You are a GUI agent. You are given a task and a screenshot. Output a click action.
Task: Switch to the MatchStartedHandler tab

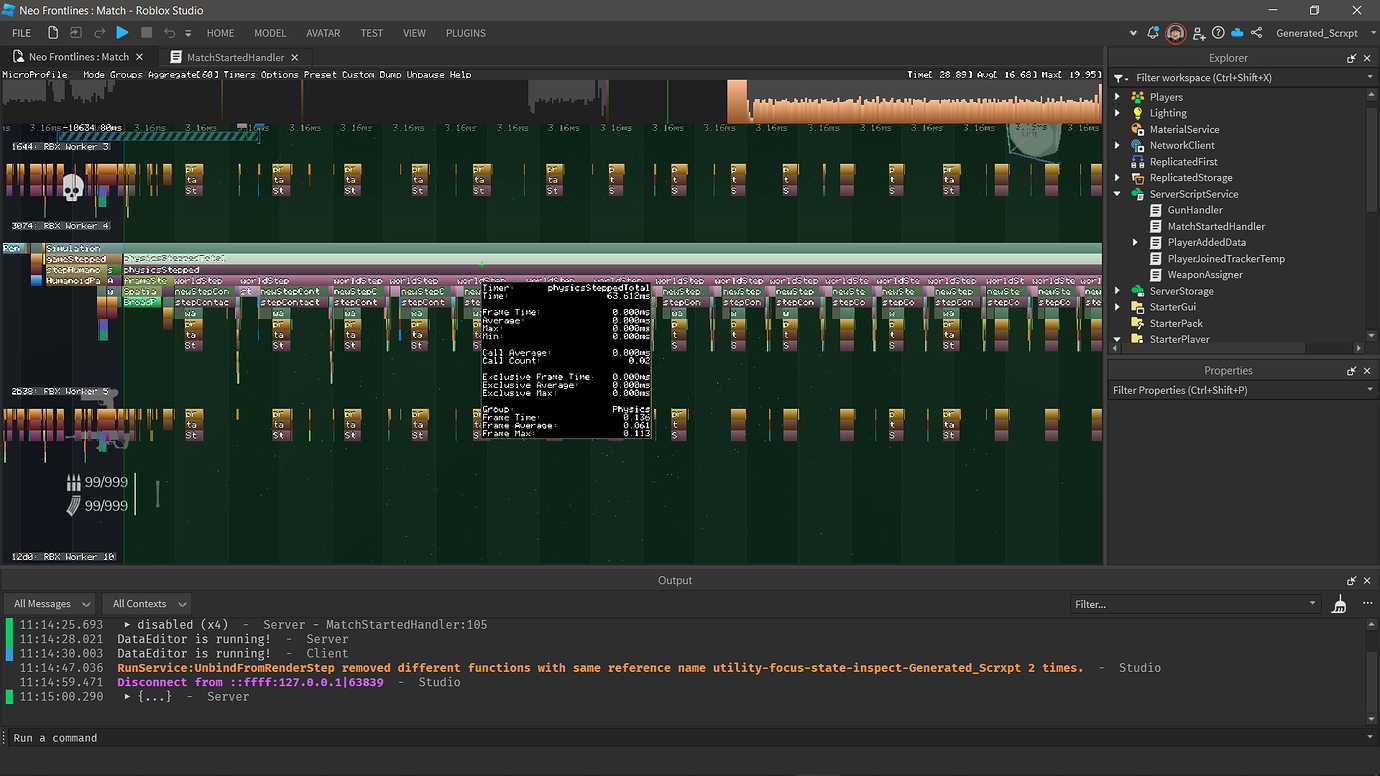pyautogui.click(x=236, y=57)
